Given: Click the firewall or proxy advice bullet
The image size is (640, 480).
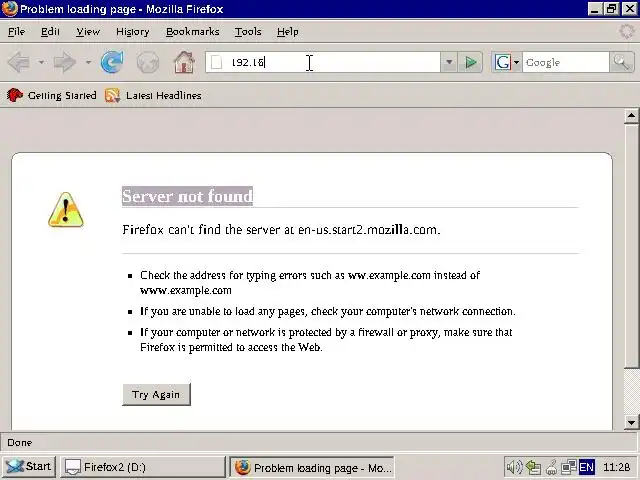Looking at the screenshot, I should coord(326,340).
